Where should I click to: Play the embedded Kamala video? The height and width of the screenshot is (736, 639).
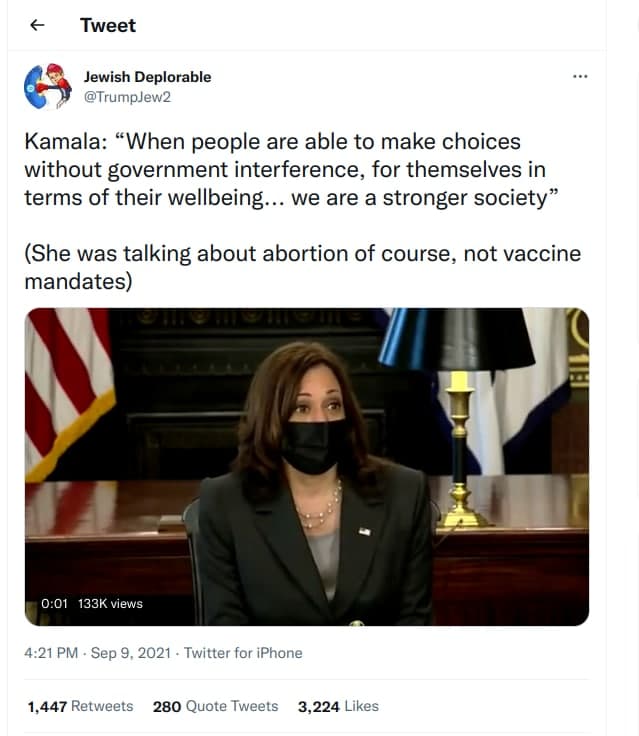(307, 467)
